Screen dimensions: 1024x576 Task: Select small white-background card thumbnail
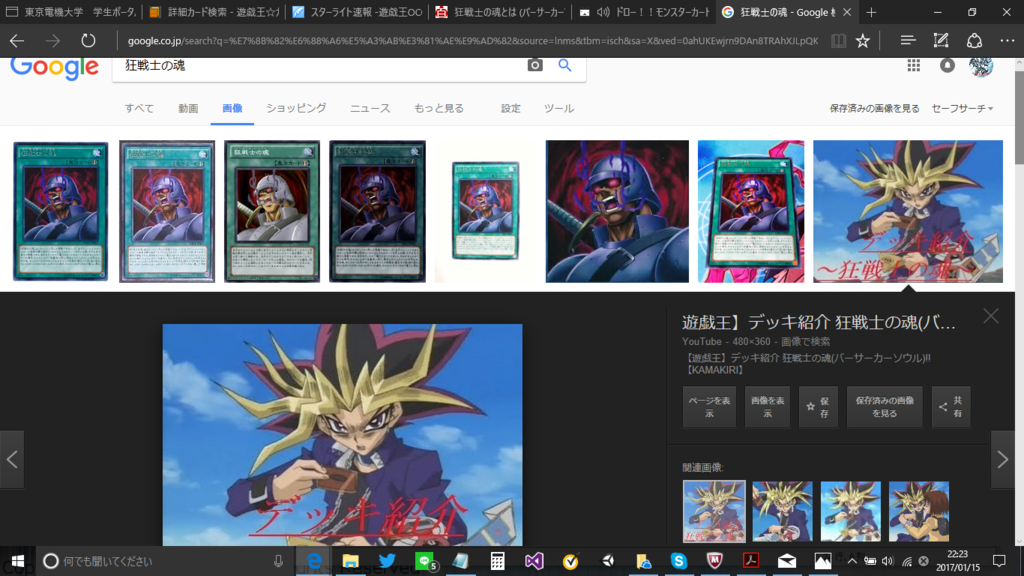(485, 211)
